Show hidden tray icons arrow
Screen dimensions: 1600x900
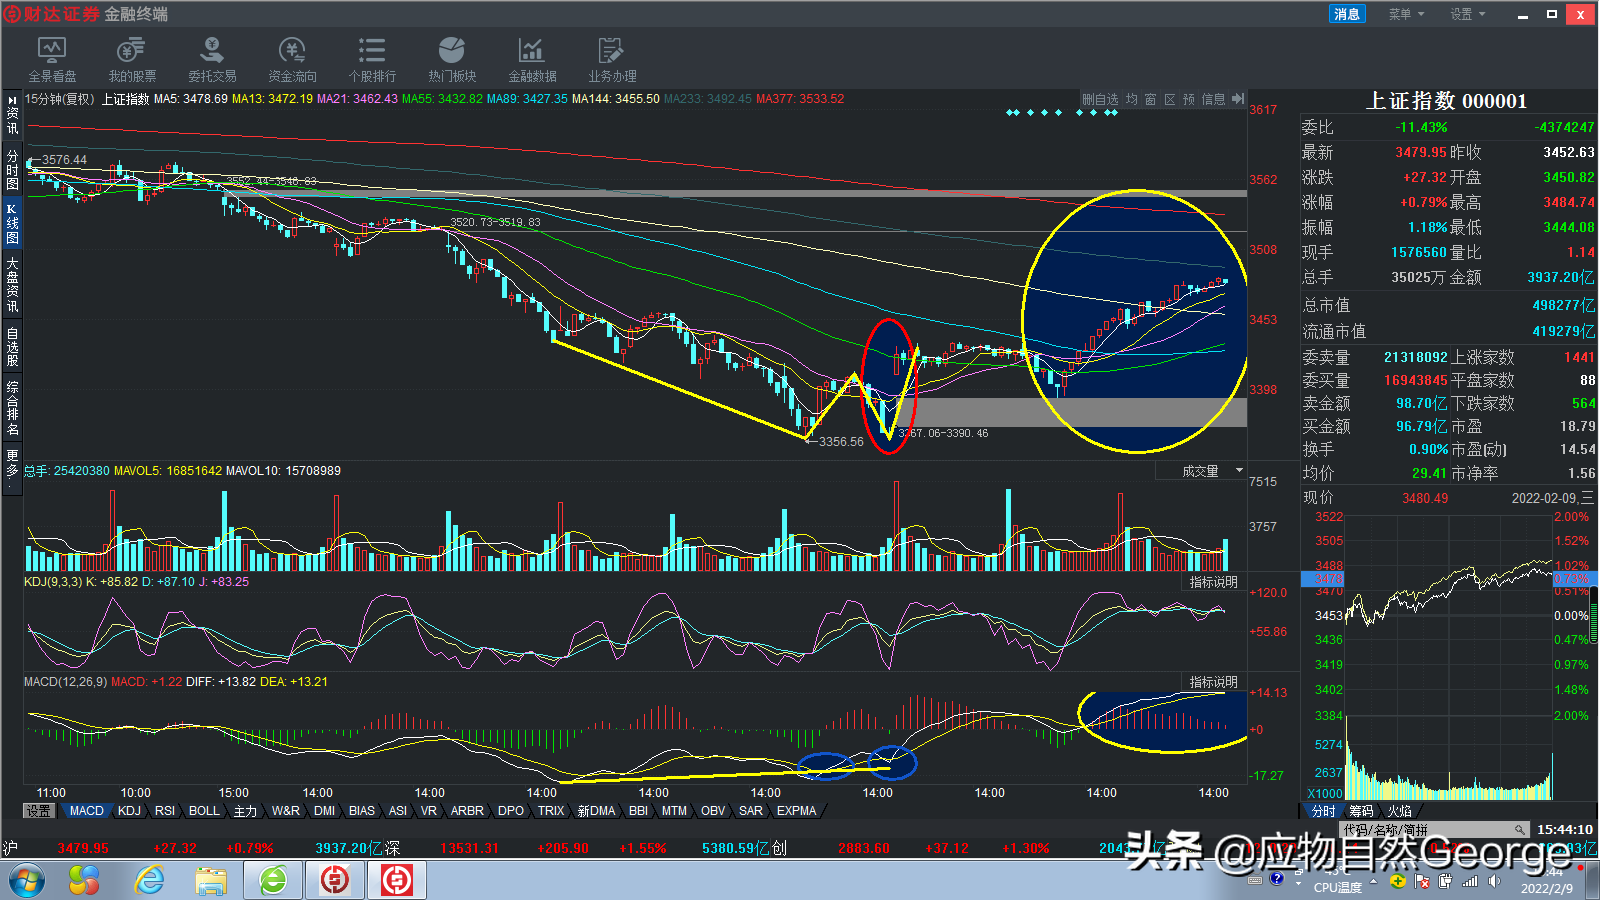pos(1374,881)
